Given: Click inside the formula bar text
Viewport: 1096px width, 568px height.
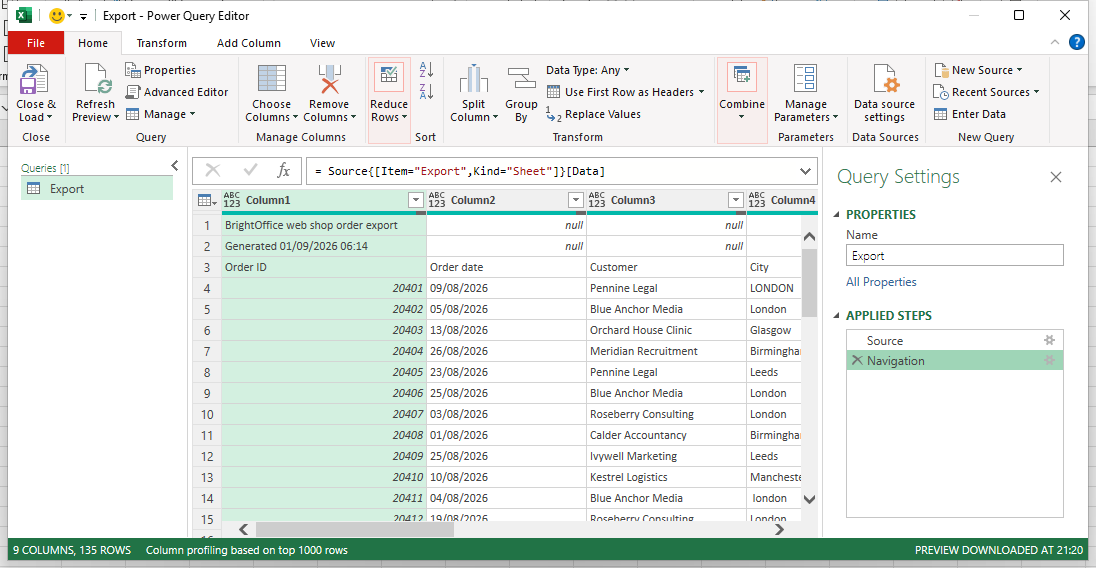Looking at the screenshot, I should (459, 171).
